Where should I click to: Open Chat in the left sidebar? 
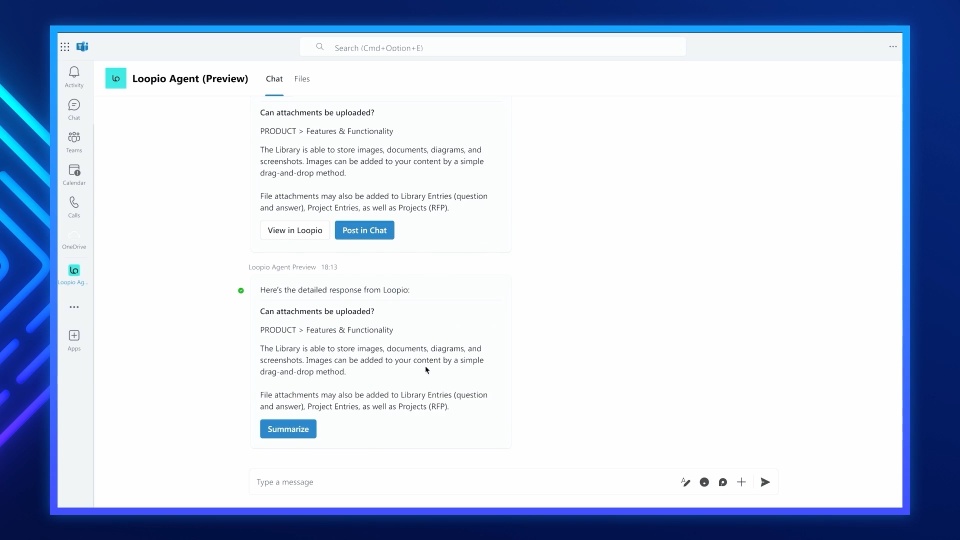point(74,109)
